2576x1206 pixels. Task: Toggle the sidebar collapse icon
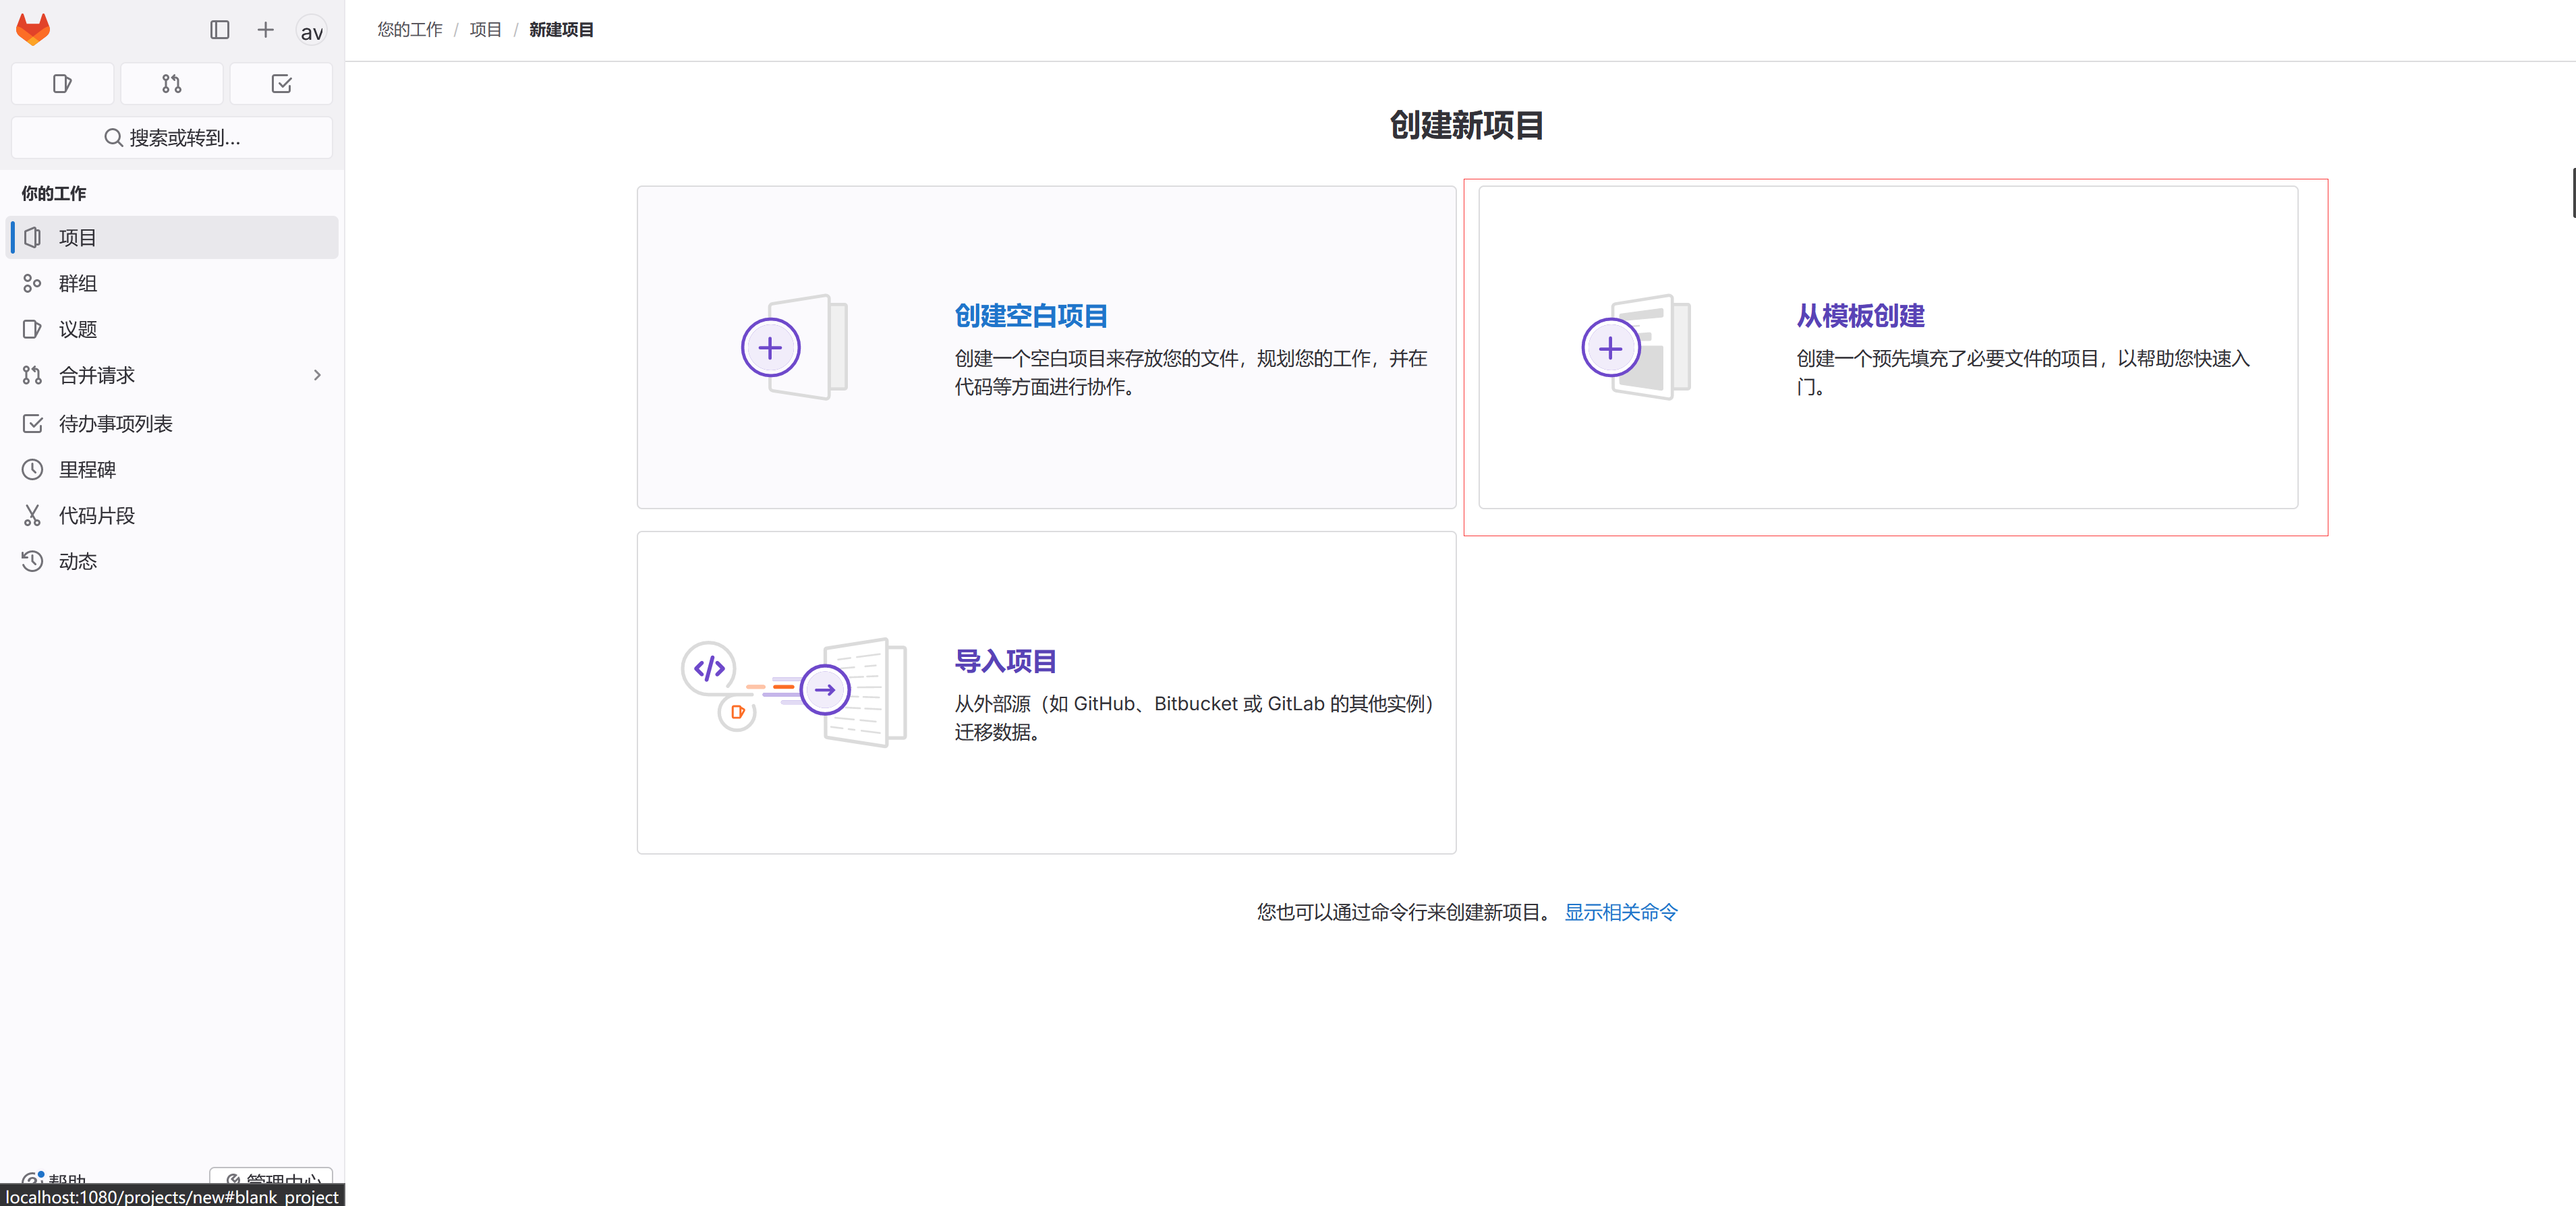(x=220, y=30)
